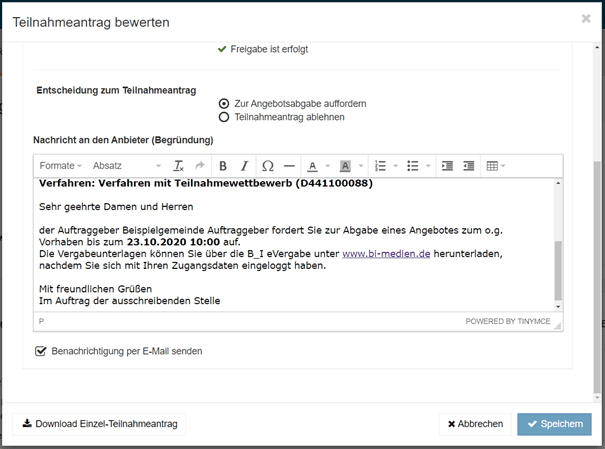Open the table insert dropdown
The width and height of the screenshot is (605, 449).
pos(495,166)
